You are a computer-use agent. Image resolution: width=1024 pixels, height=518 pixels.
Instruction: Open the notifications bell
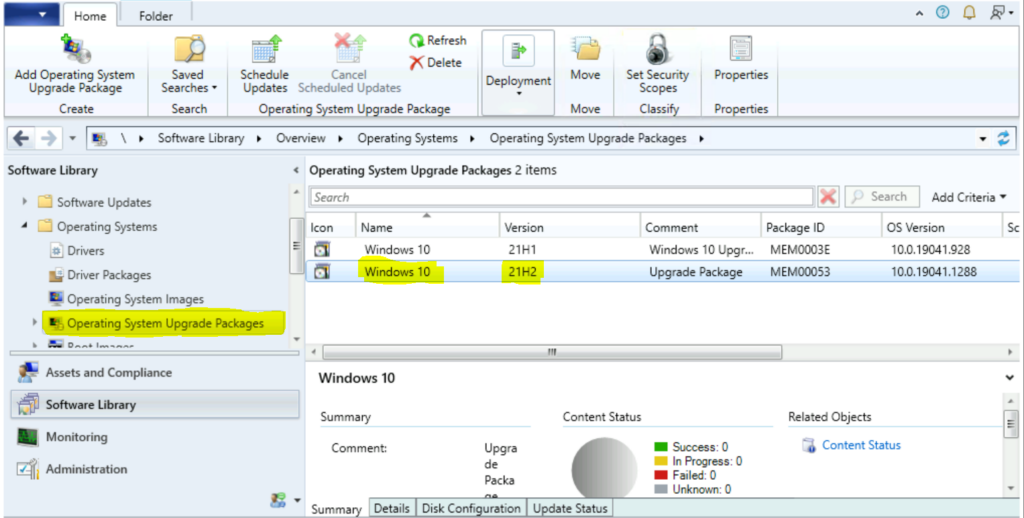[x=970, y=12]
